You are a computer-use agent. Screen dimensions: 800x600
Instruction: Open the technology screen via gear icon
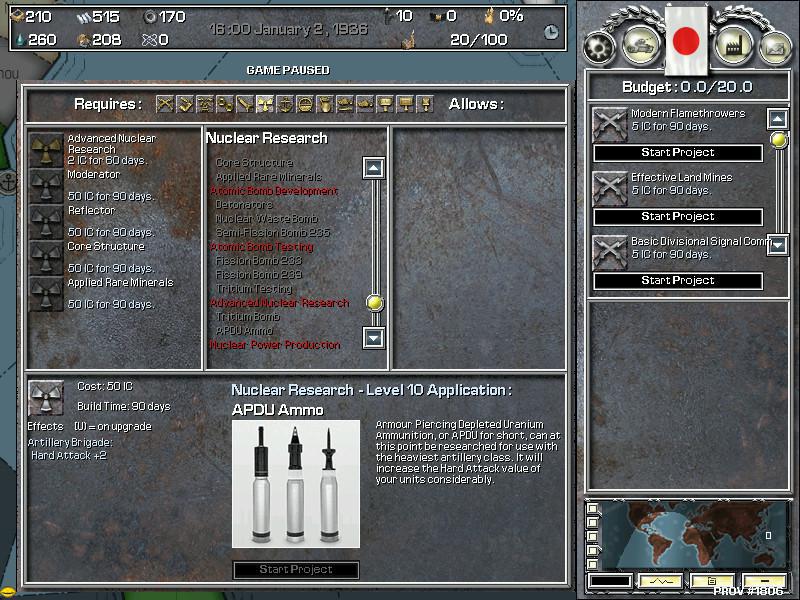pyautogui.click(x=600, y=46)
